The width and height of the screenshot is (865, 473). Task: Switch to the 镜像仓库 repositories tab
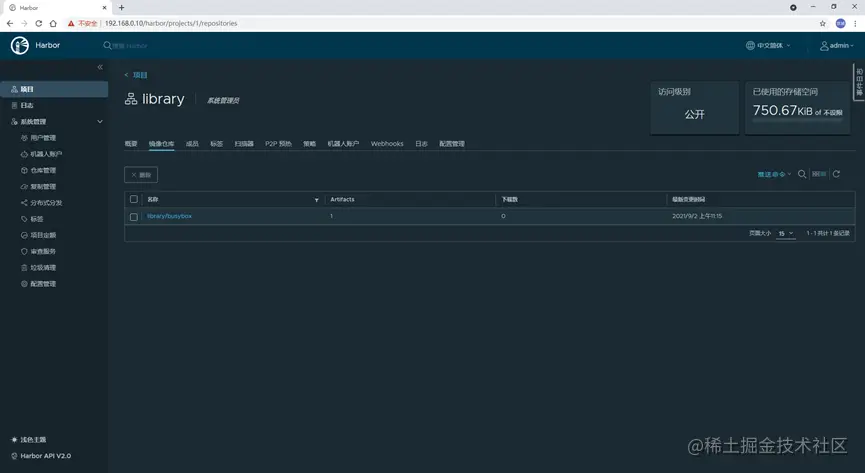coord(161,144)
